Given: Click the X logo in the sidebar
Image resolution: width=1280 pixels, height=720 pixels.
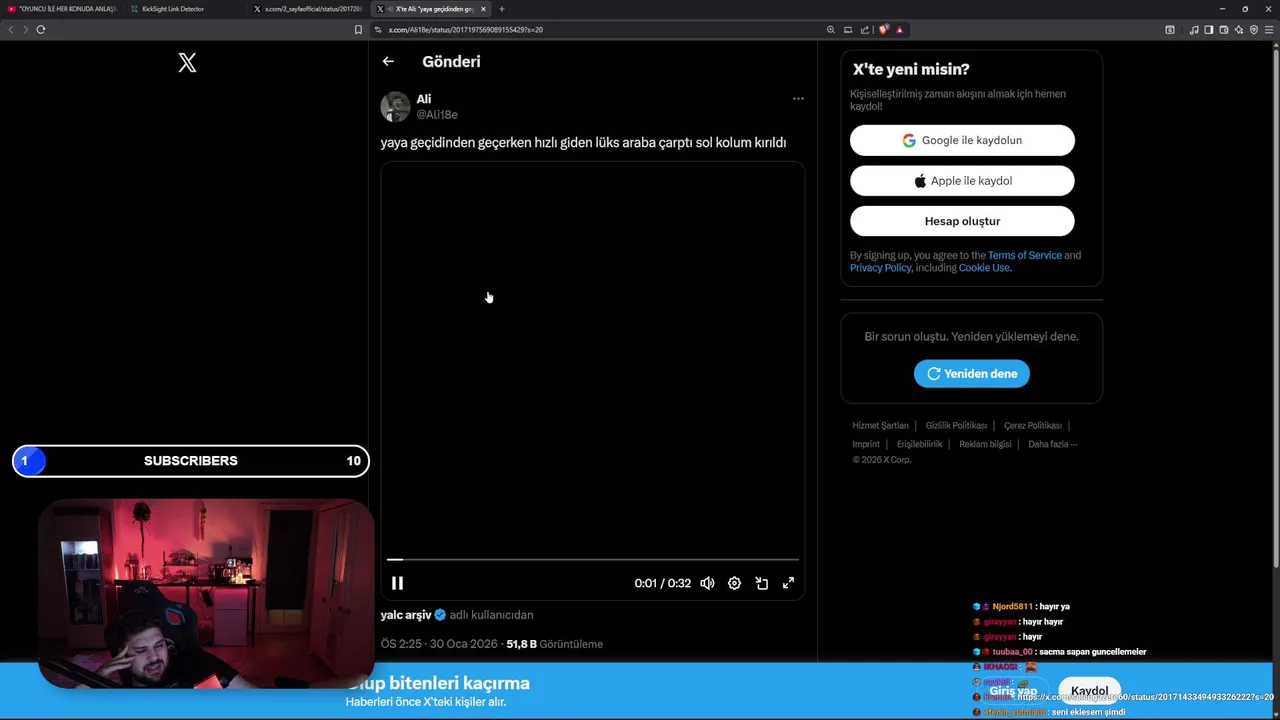Looking at the screenshot, I should (187, 63).
